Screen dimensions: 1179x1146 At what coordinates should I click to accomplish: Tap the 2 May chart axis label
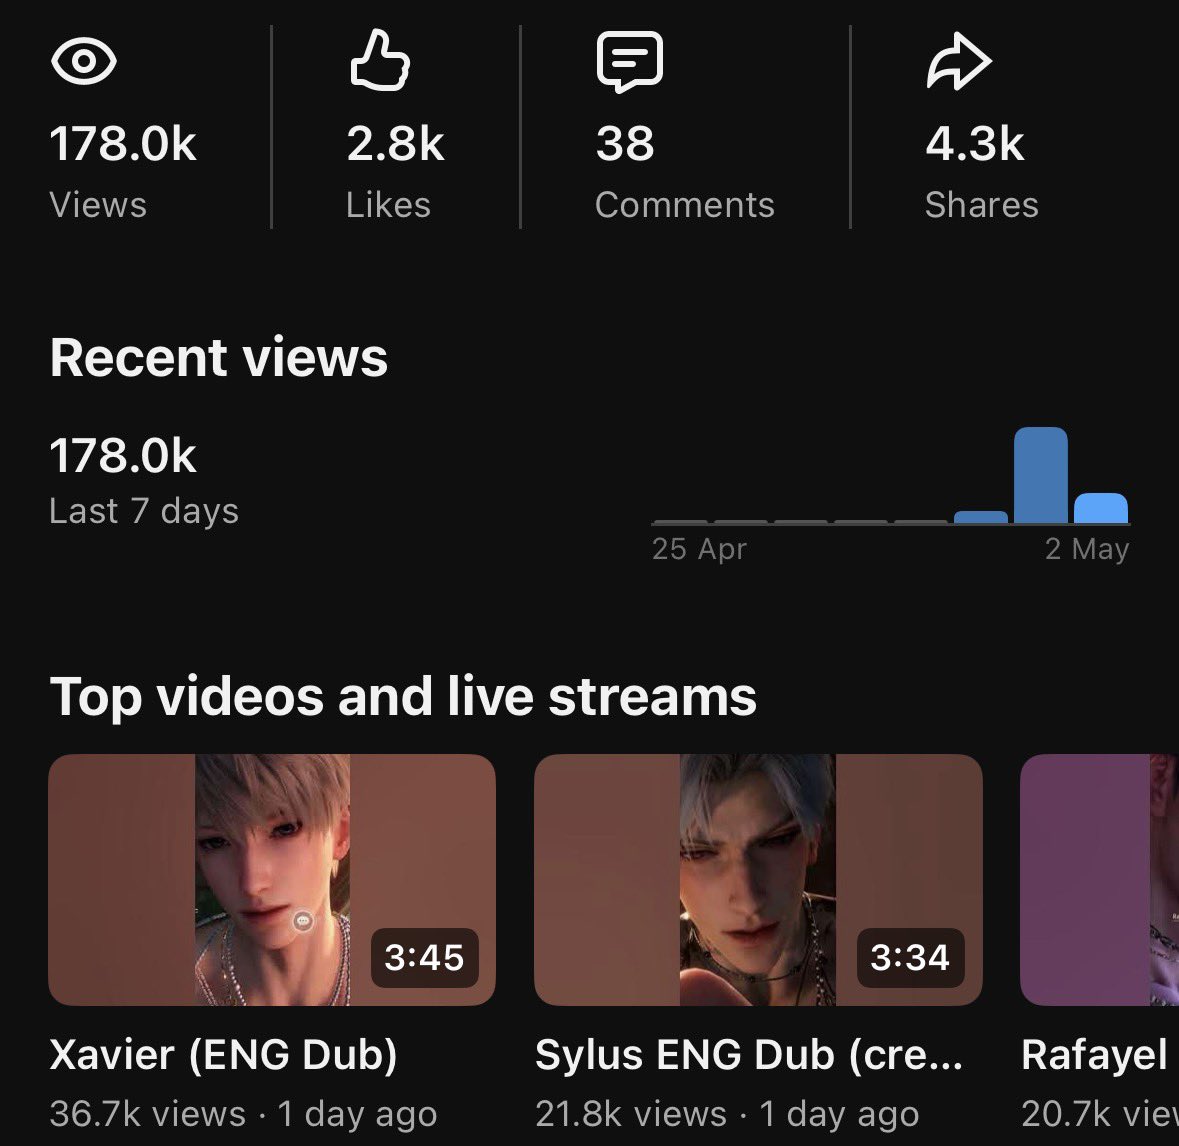click(x=1087, y=549)
